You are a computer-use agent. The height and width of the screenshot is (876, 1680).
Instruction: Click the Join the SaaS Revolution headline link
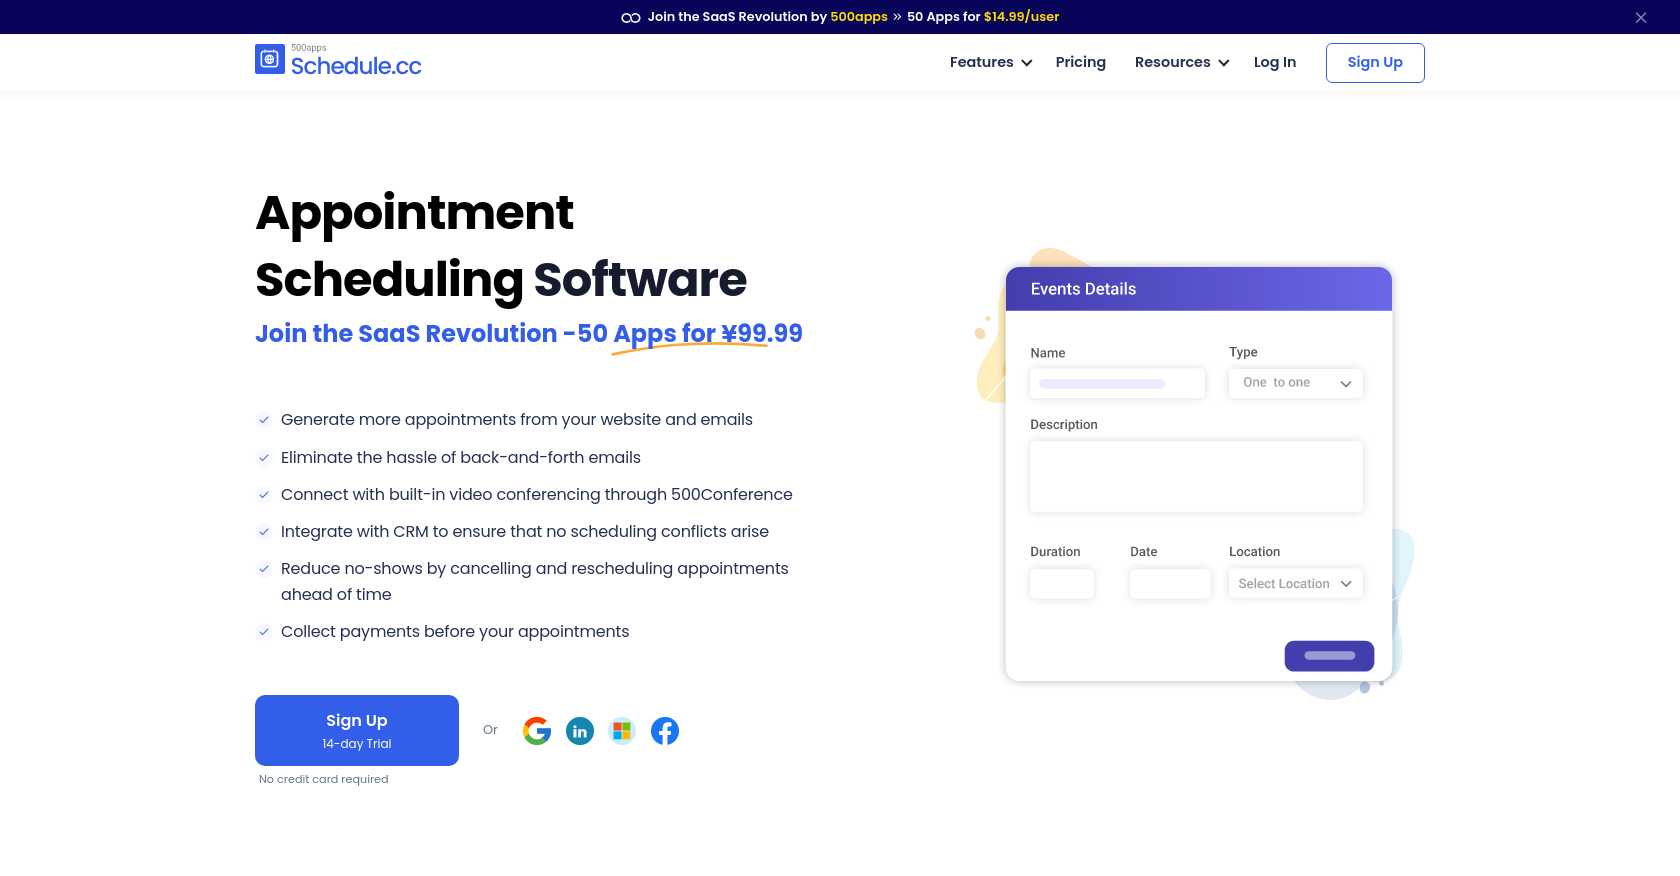click(x=529, y=333)
